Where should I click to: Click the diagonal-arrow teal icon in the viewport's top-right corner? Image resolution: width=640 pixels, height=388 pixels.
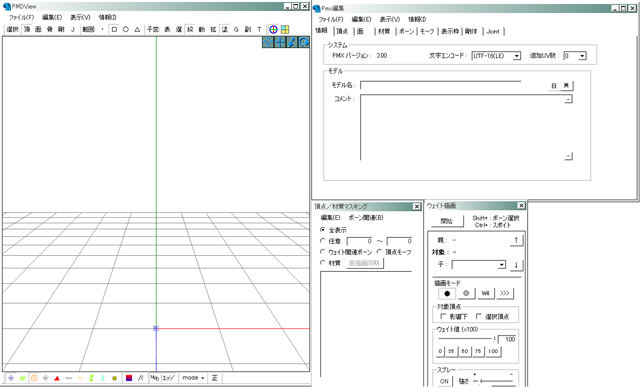292,42
